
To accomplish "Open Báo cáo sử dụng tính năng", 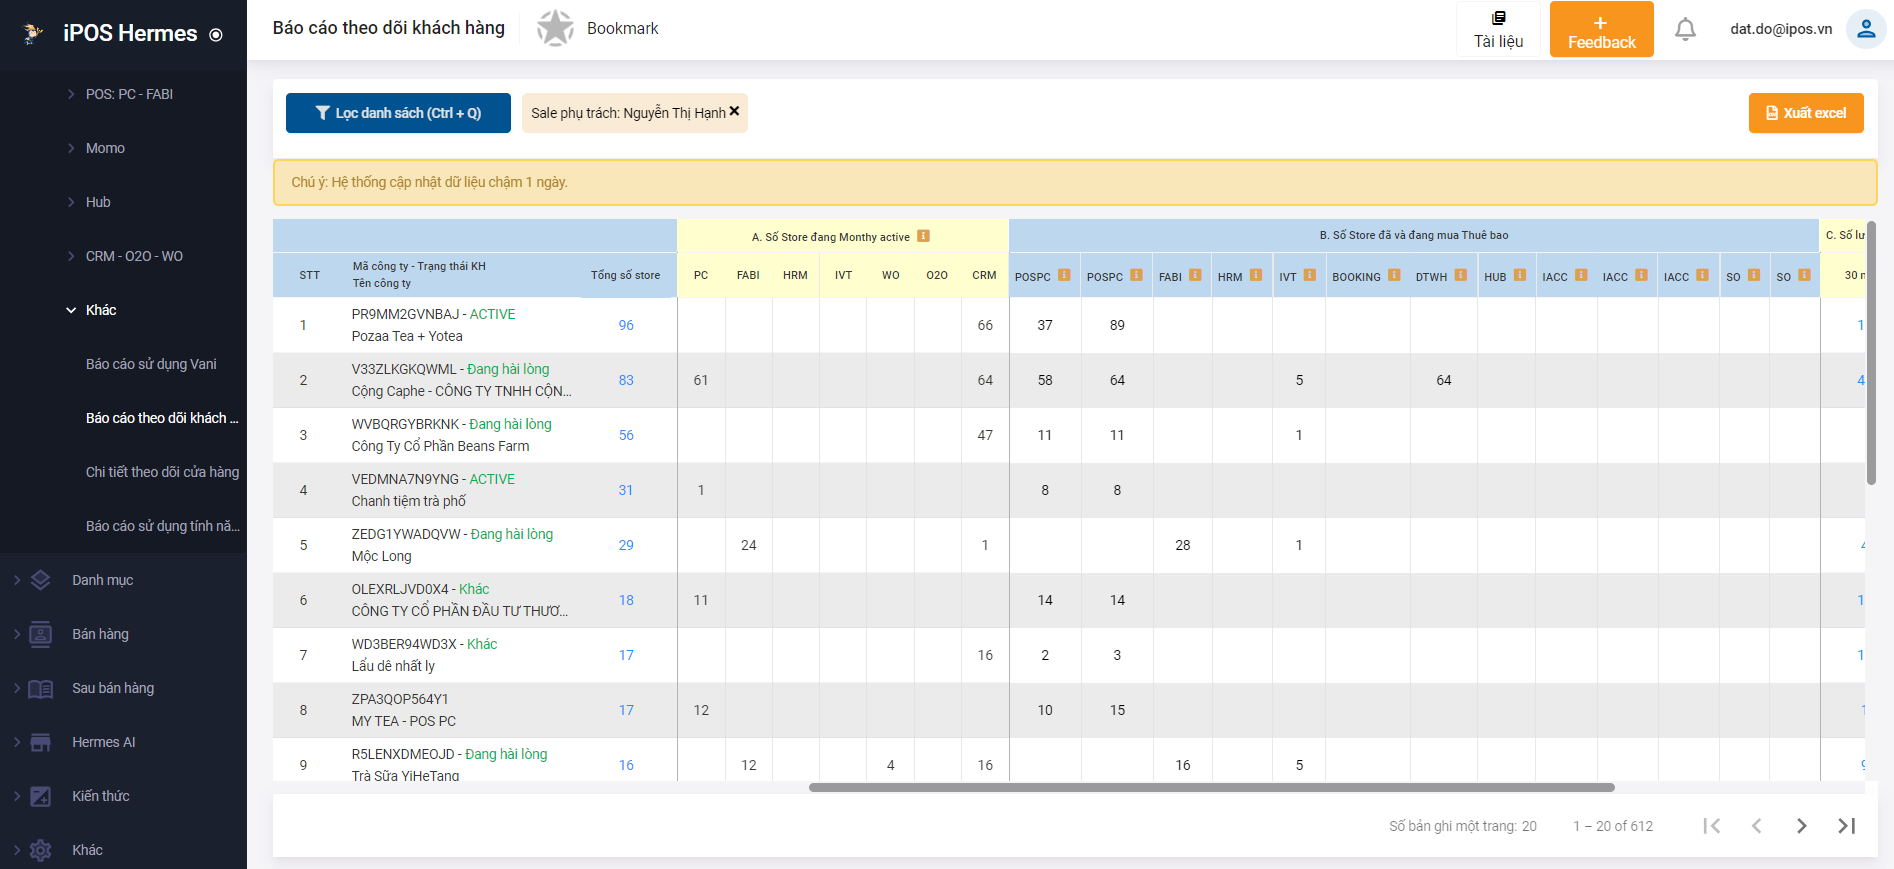I will click(162, 526).
